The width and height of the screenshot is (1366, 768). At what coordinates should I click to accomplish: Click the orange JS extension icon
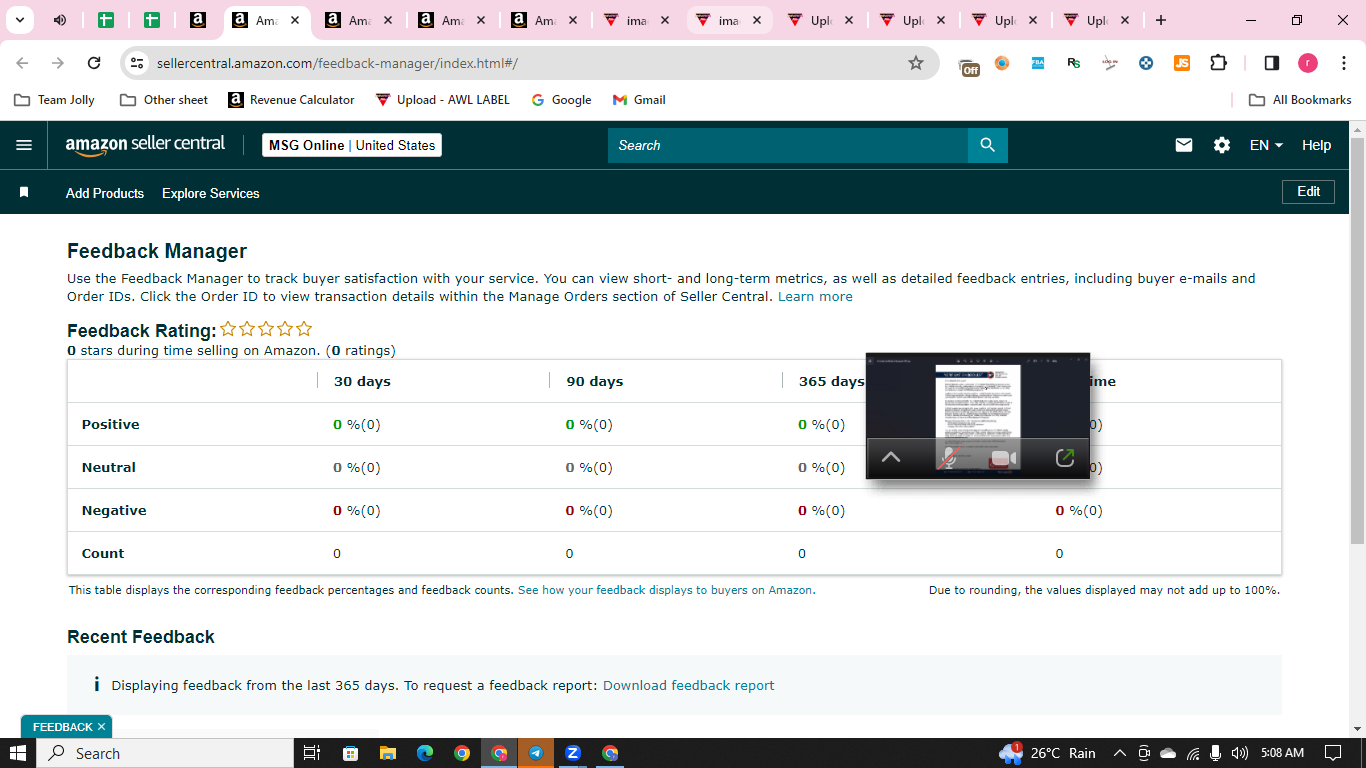(x=1182, y=63)
